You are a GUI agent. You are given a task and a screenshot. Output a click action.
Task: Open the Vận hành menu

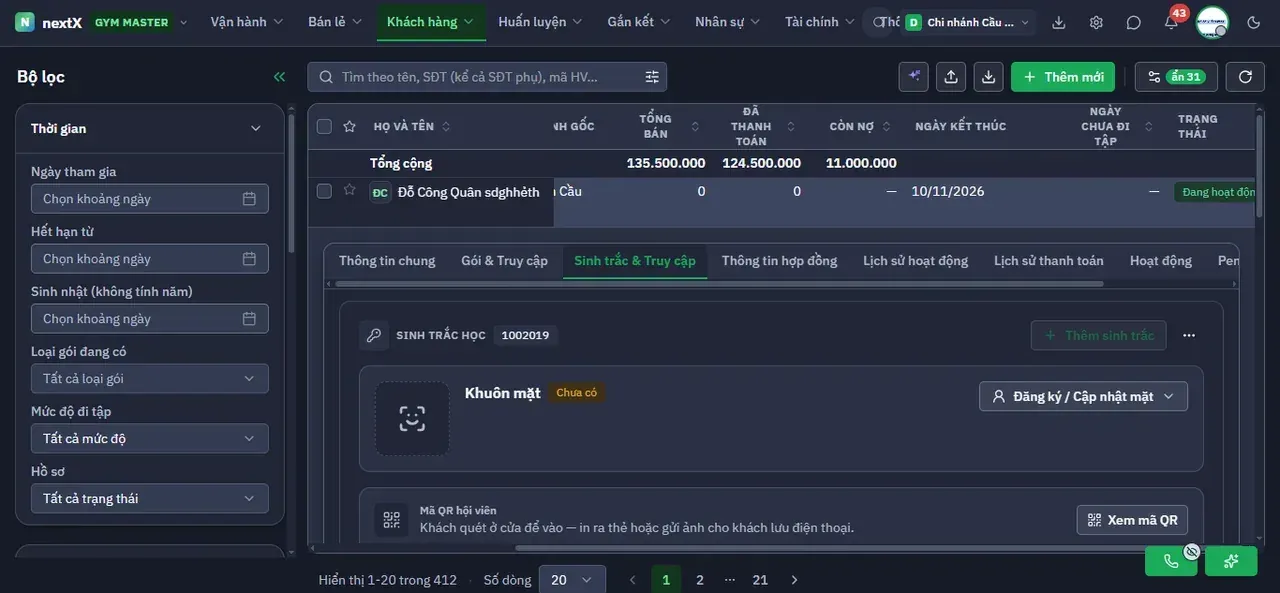point(247,22)
